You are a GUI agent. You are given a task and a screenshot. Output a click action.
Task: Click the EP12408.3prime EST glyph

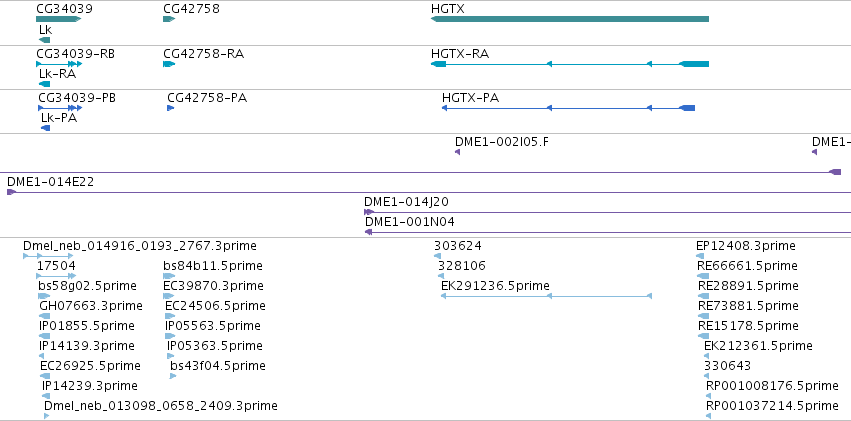tap(702, 256)
